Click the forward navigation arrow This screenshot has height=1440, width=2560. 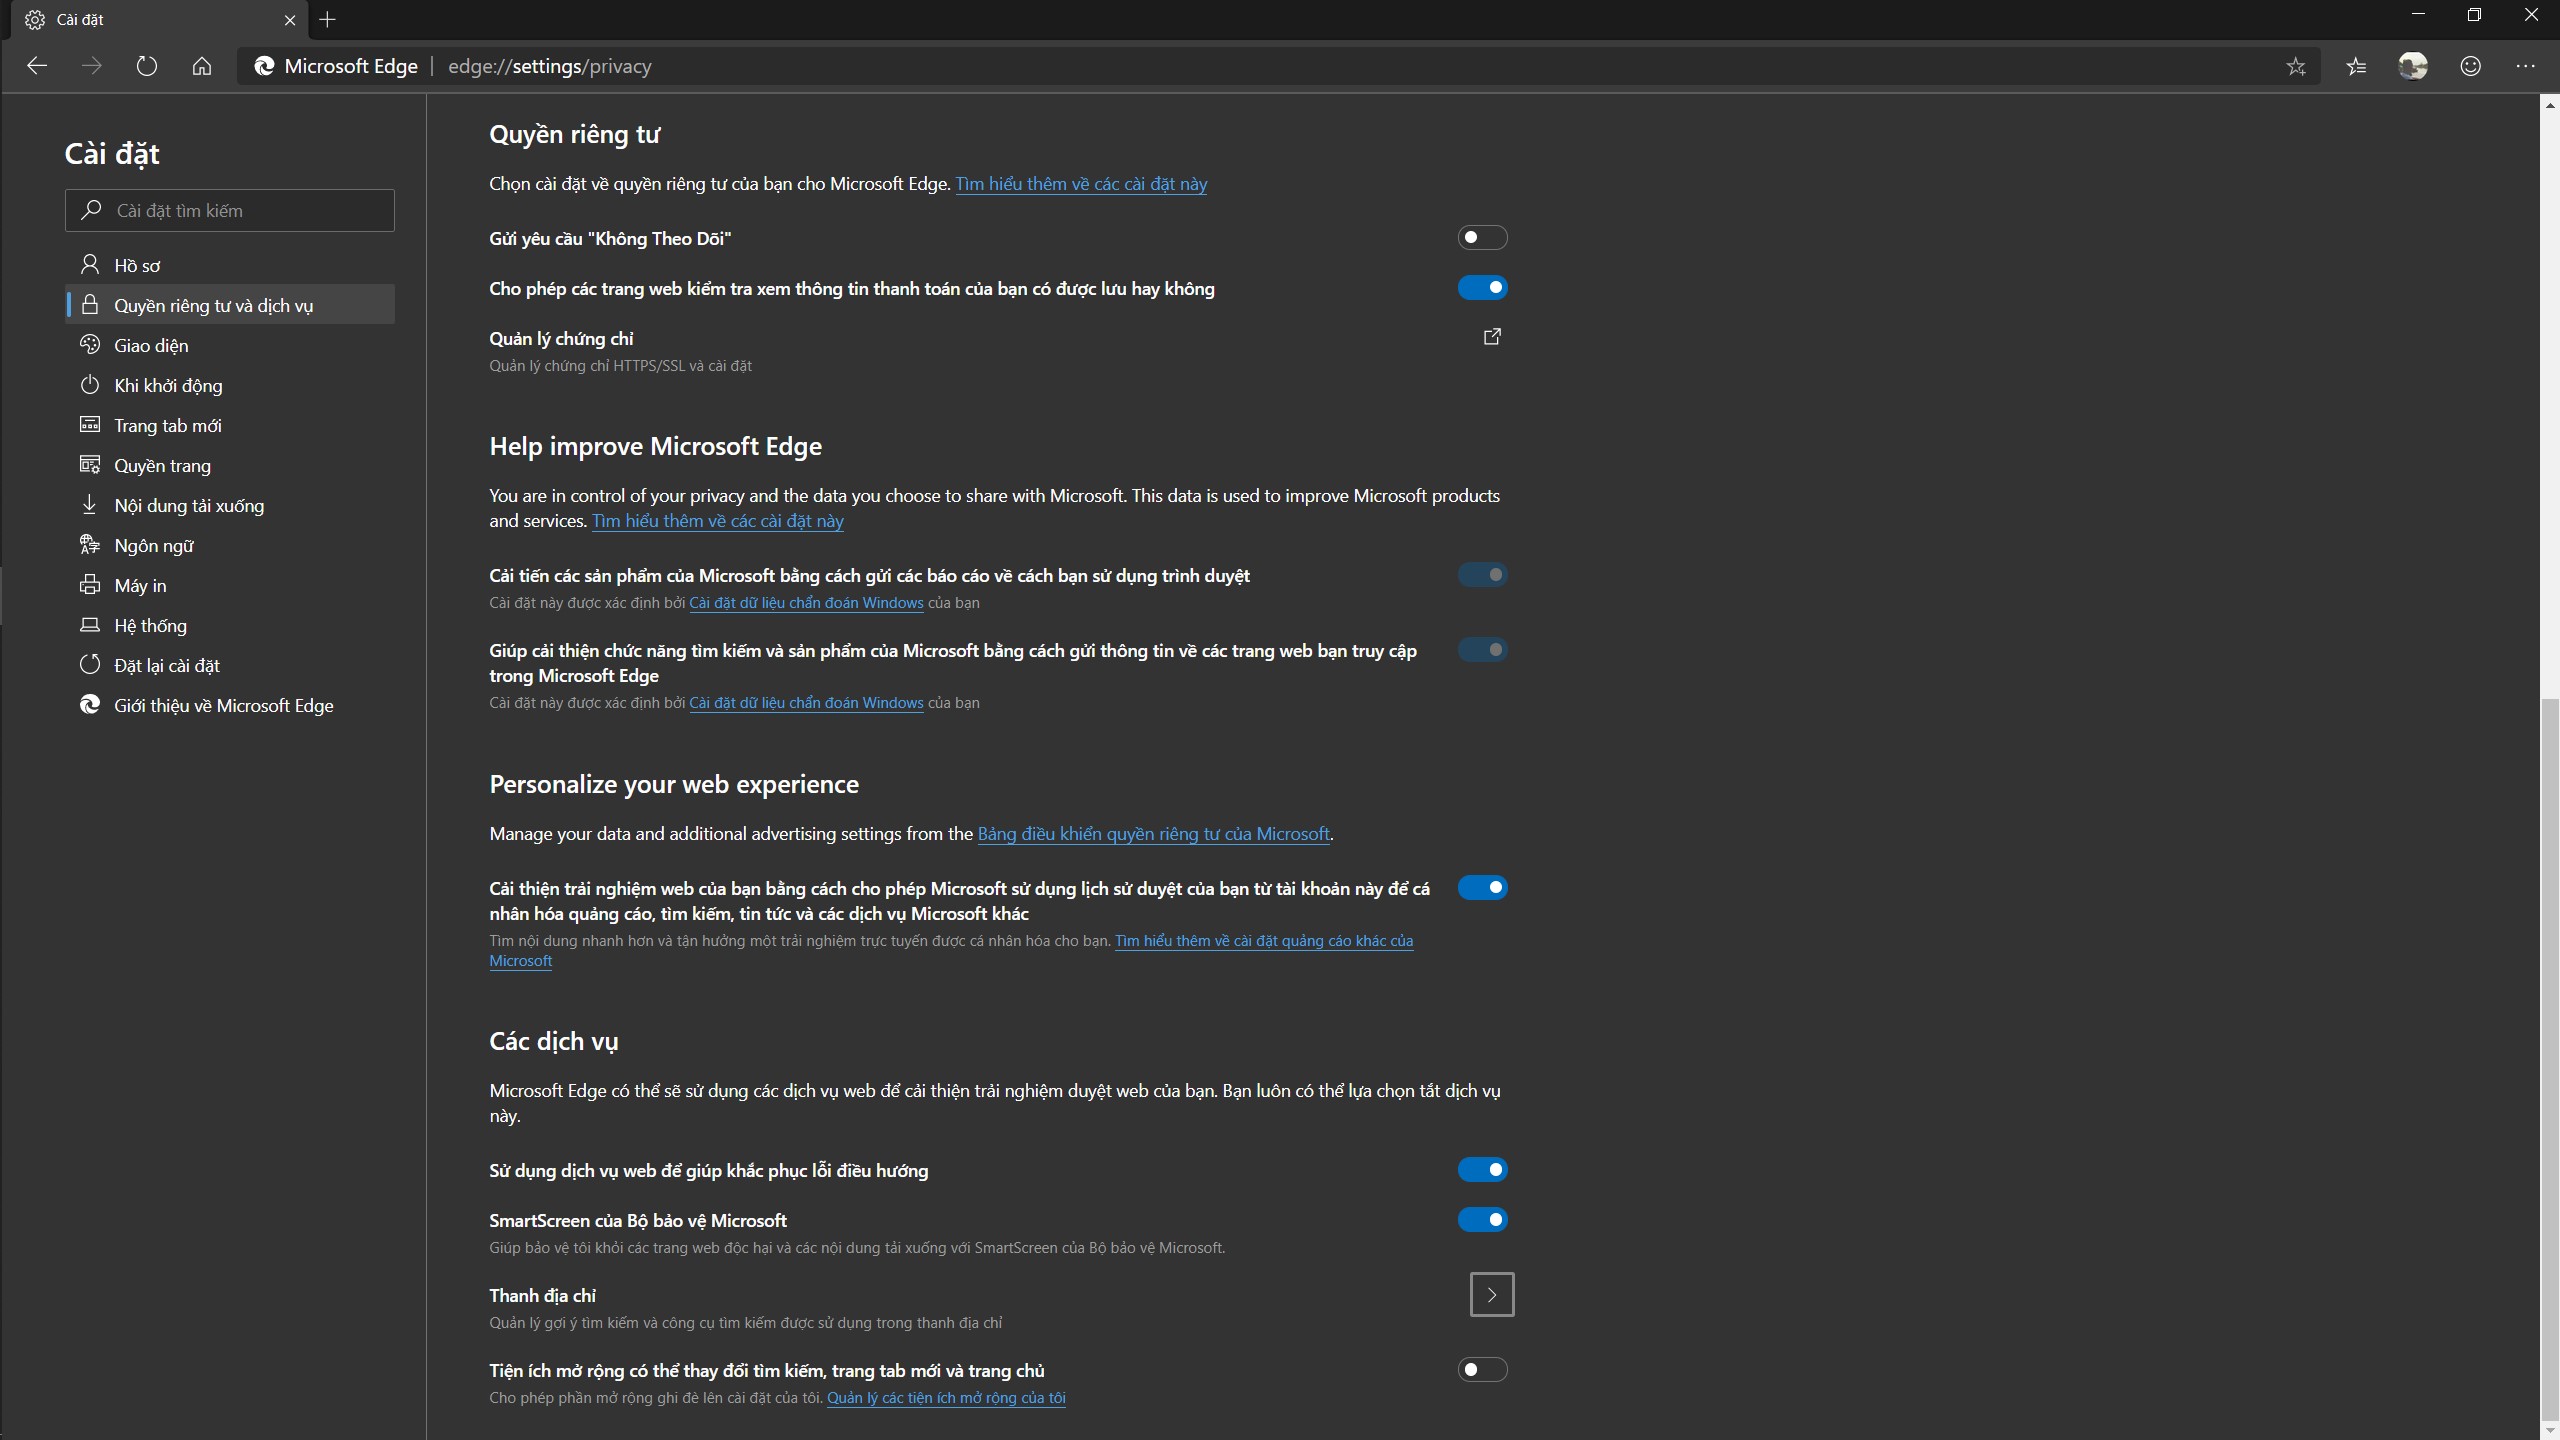92,66
